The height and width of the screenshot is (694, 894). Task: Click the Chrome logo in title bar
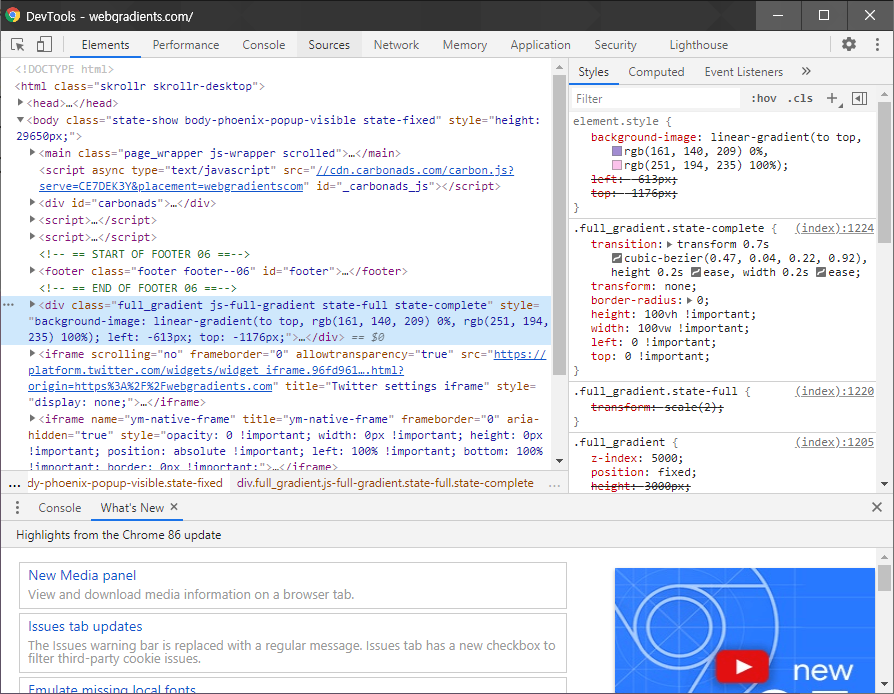13,15
